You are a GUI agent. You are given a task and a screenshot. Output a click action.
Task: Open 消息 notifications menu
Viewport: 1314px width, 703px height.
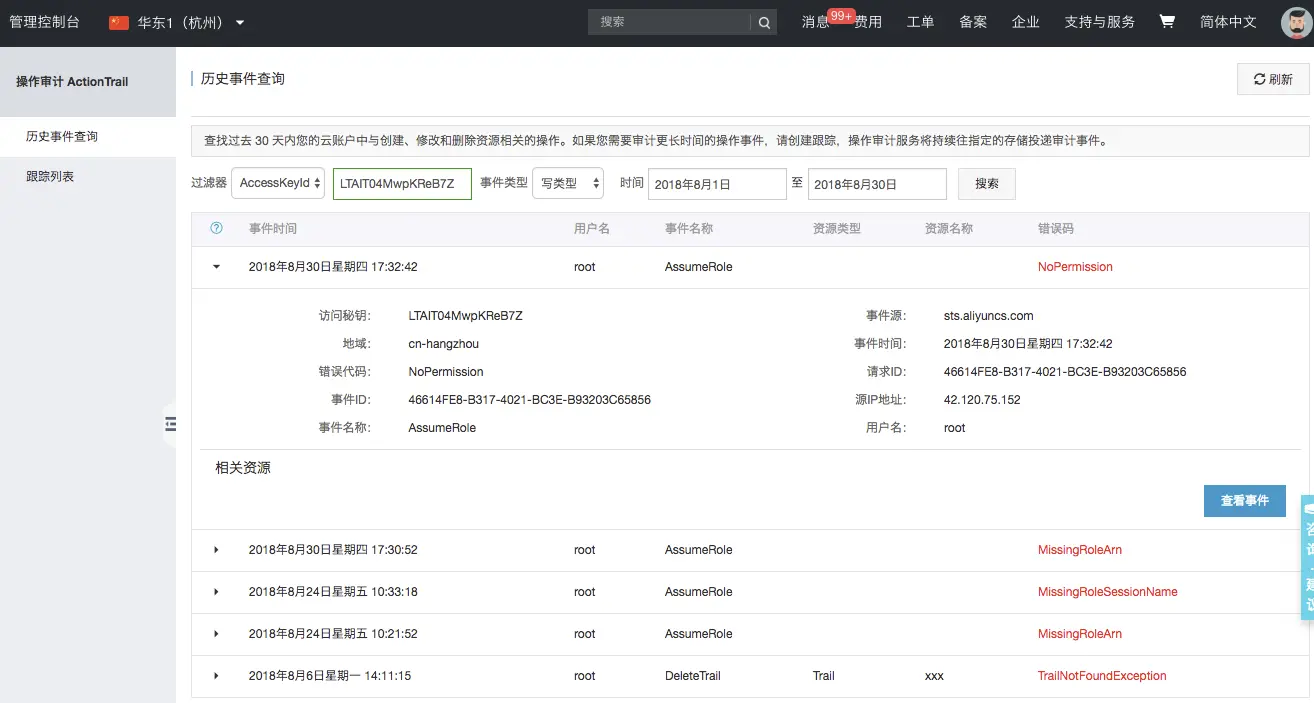click(x=816, y=22)
